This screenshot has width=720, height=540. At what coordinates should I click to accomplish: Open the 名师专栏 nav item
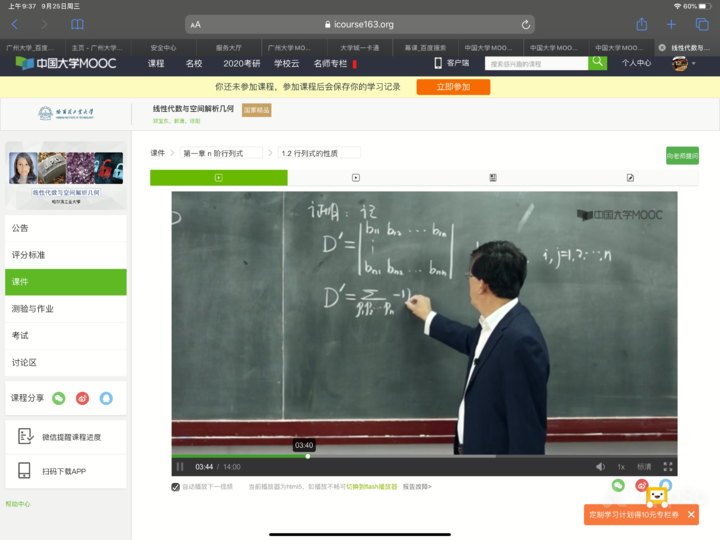click(331, 63)
